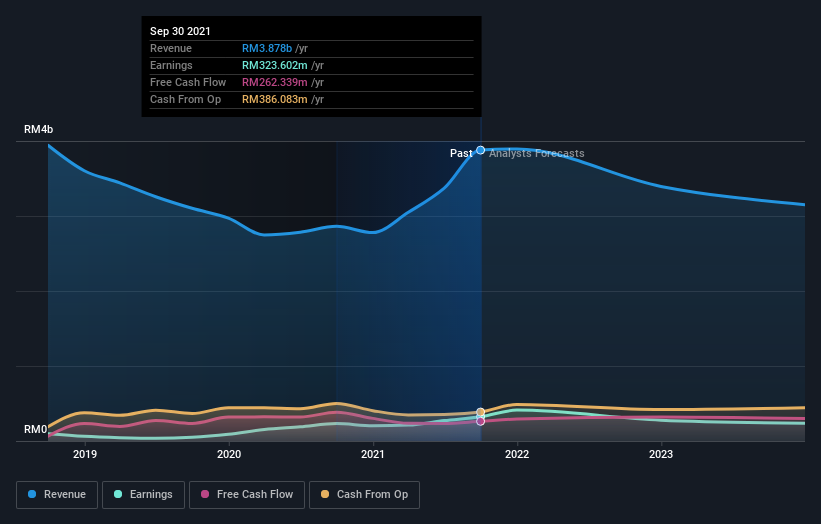Click the Cash From Op label in tooltip
The width and height of the screenshot is (821, 524).
(185, 99)
